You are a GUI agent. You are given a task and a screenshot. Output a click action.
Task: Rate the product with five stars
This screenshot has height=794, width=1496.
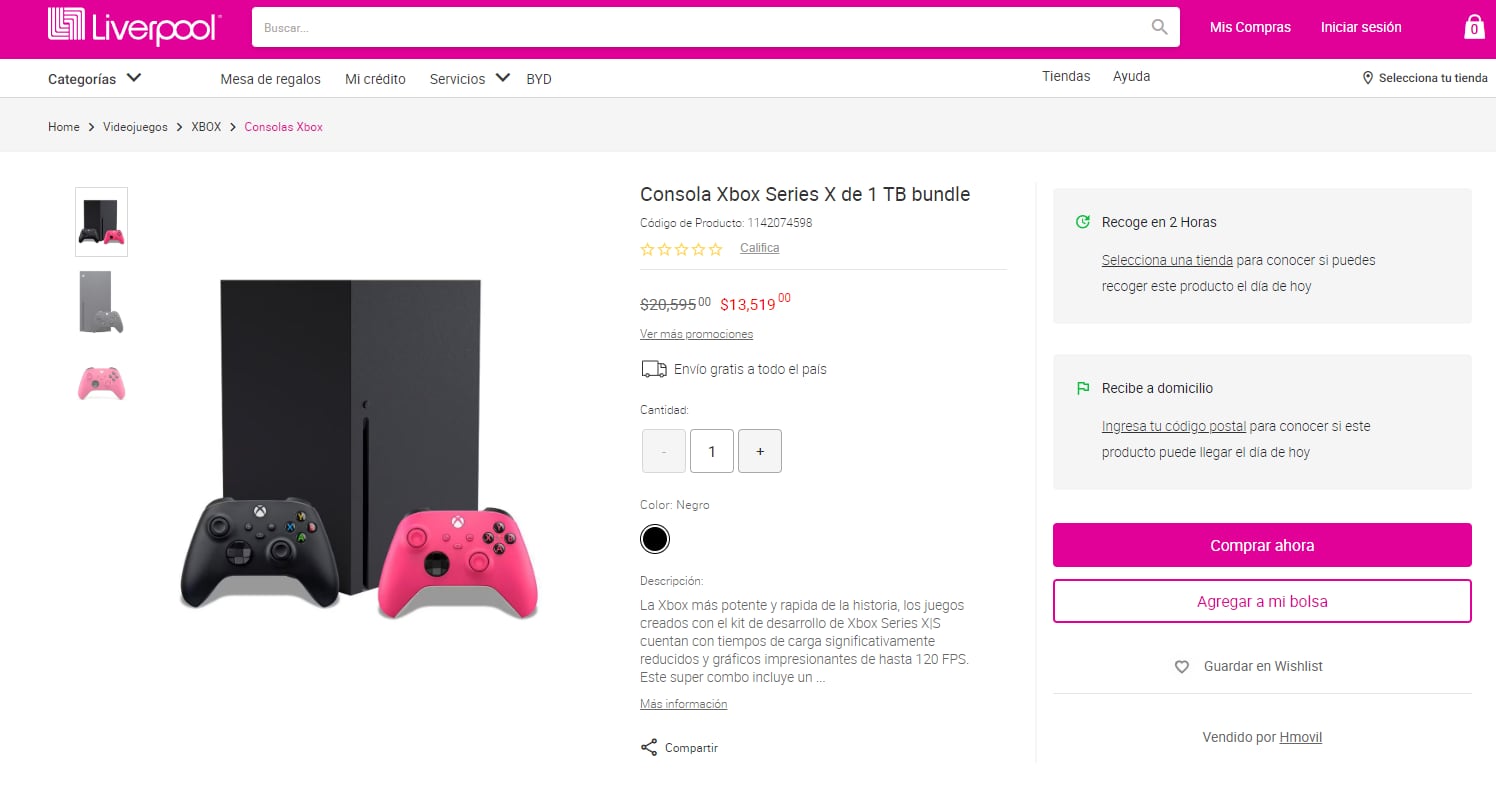tap(715, 249)
